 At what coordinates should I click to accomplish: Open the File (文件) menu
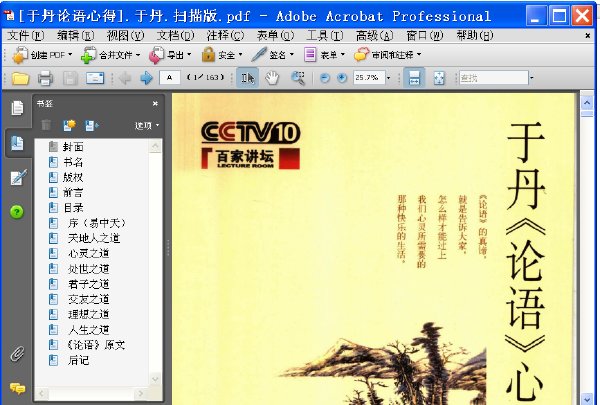(26, 36)
